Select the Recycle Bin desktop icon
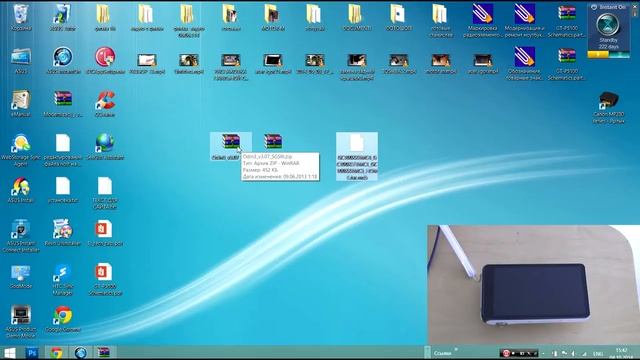 tap(21, 17)
